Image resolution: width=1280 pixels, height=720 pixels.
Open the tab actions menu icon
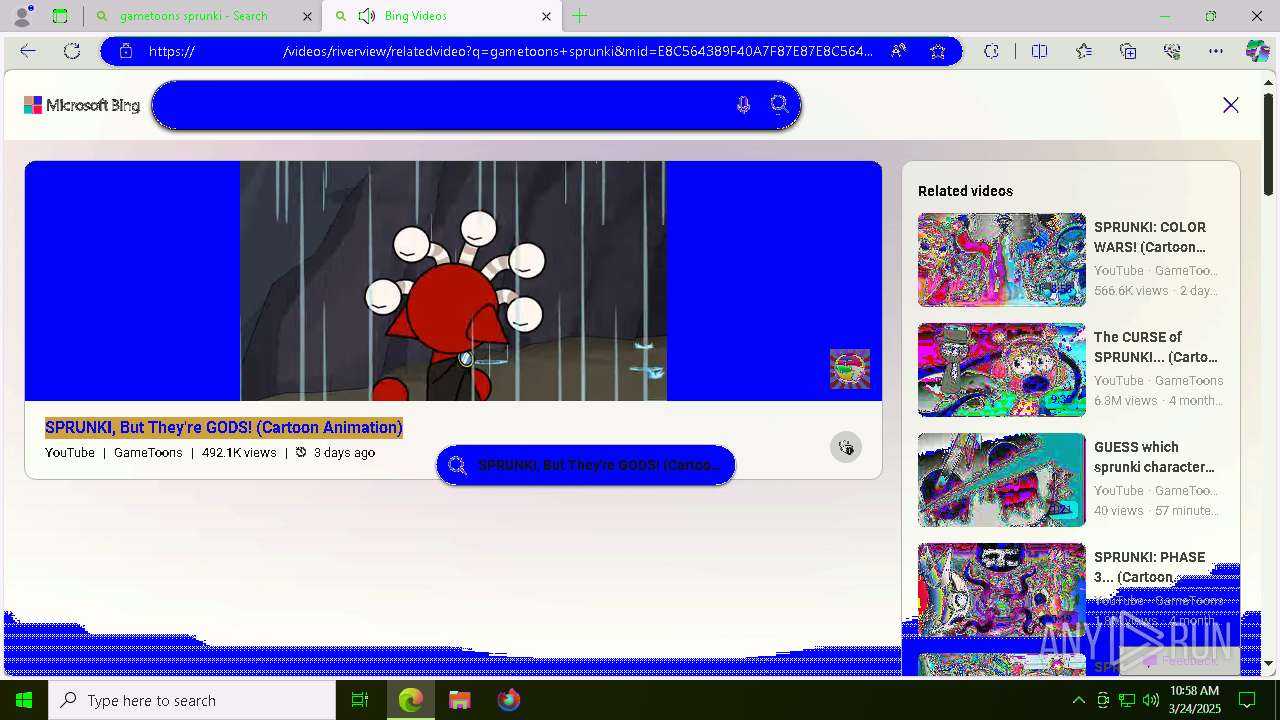(x=60, y=16)
